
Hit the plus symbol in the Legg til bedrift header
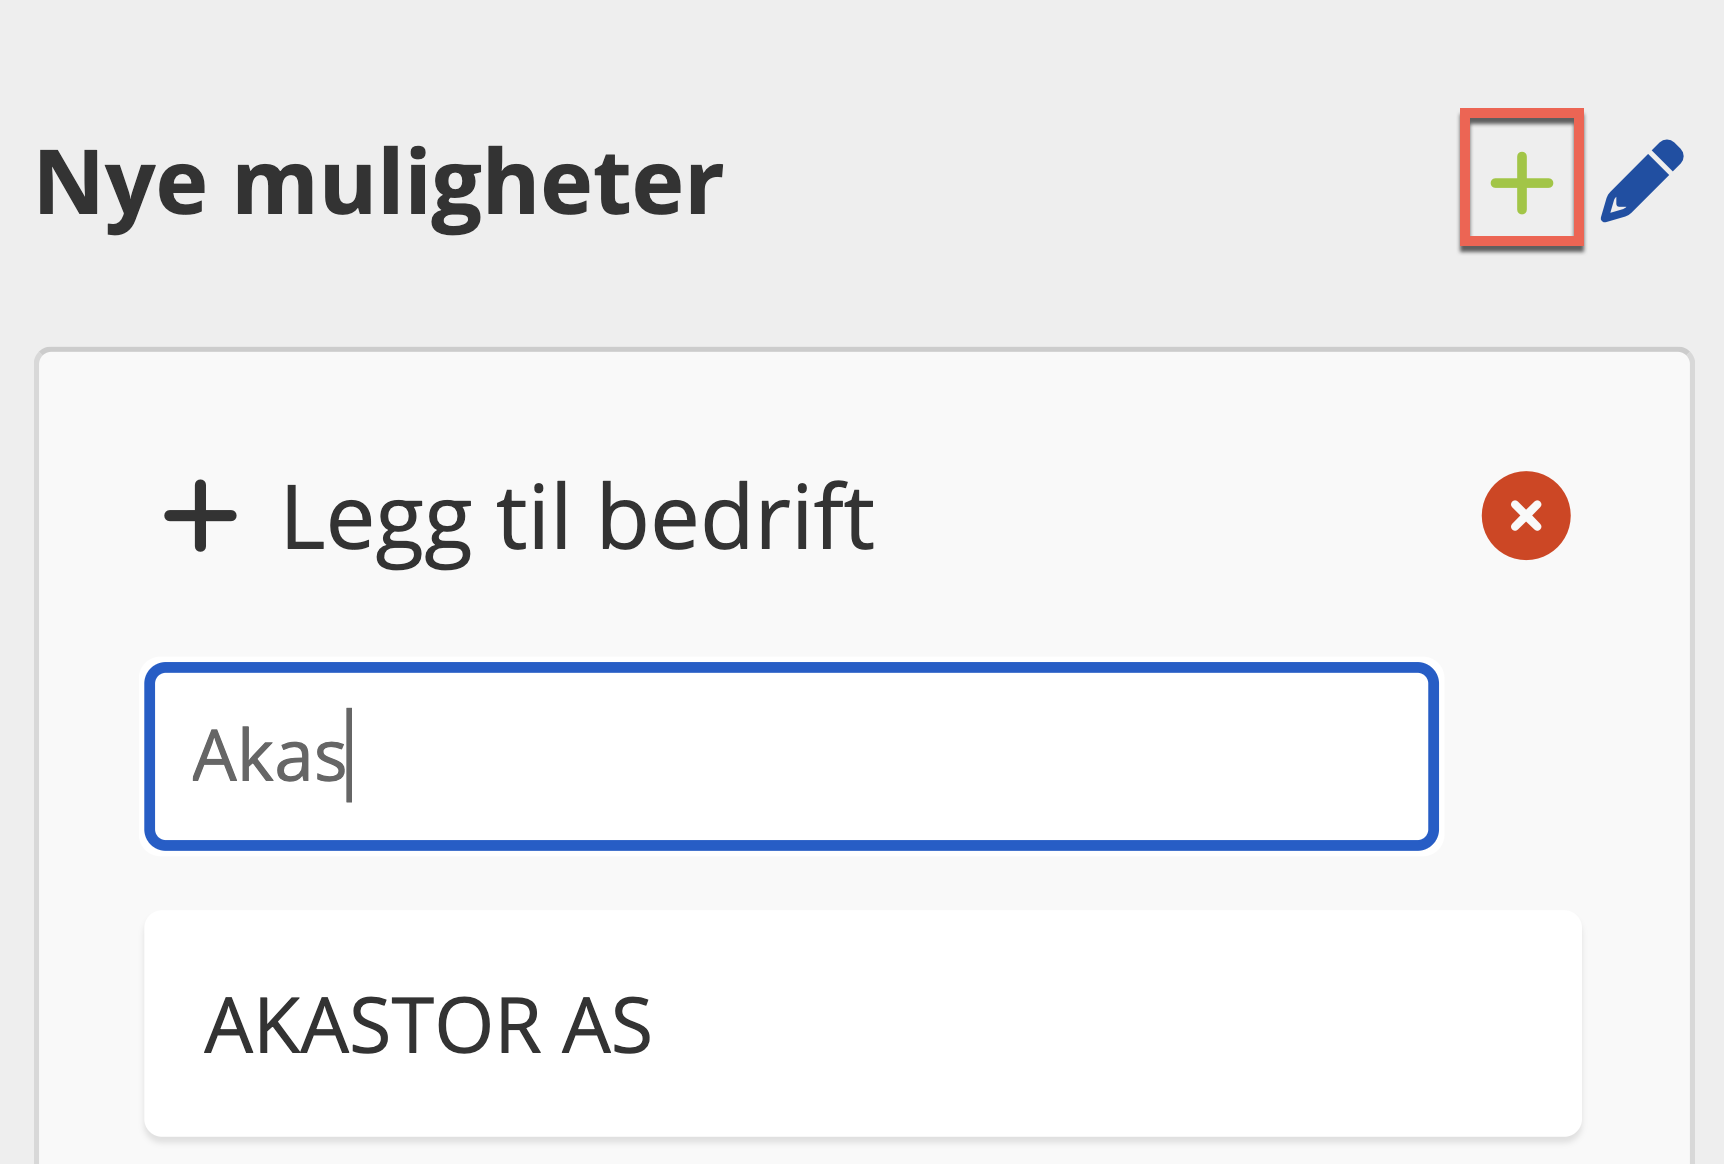(x=201, y=516)
